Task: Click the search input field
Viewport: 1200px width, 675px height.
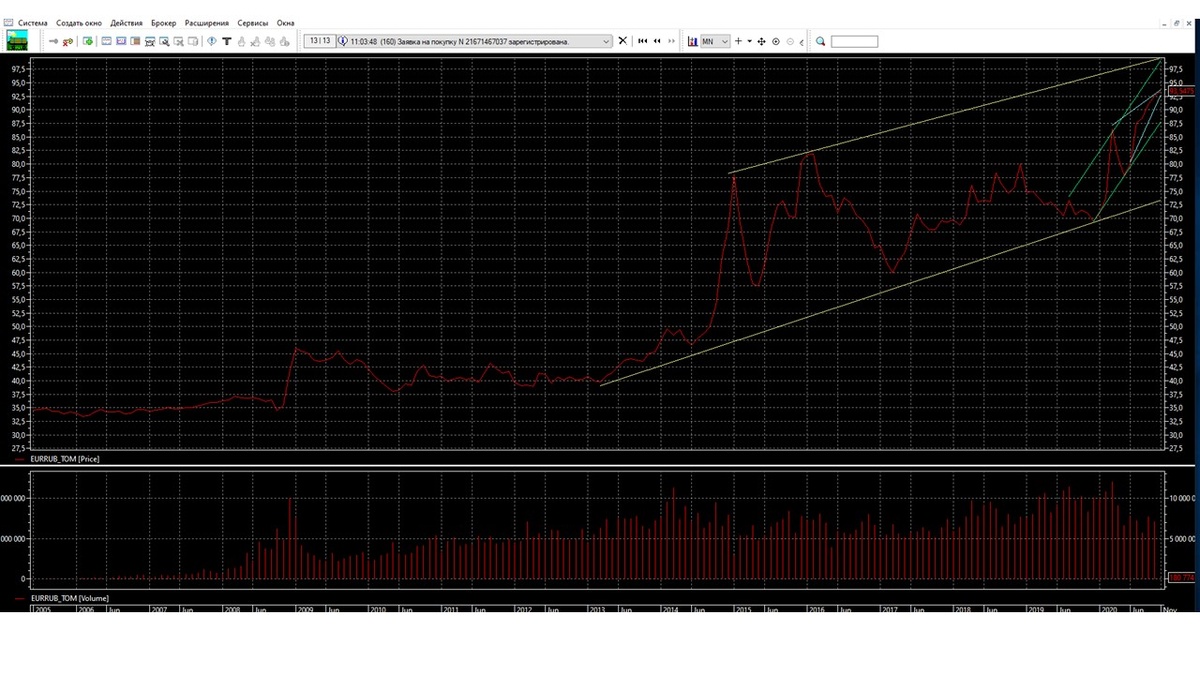Action: (855, 41)
